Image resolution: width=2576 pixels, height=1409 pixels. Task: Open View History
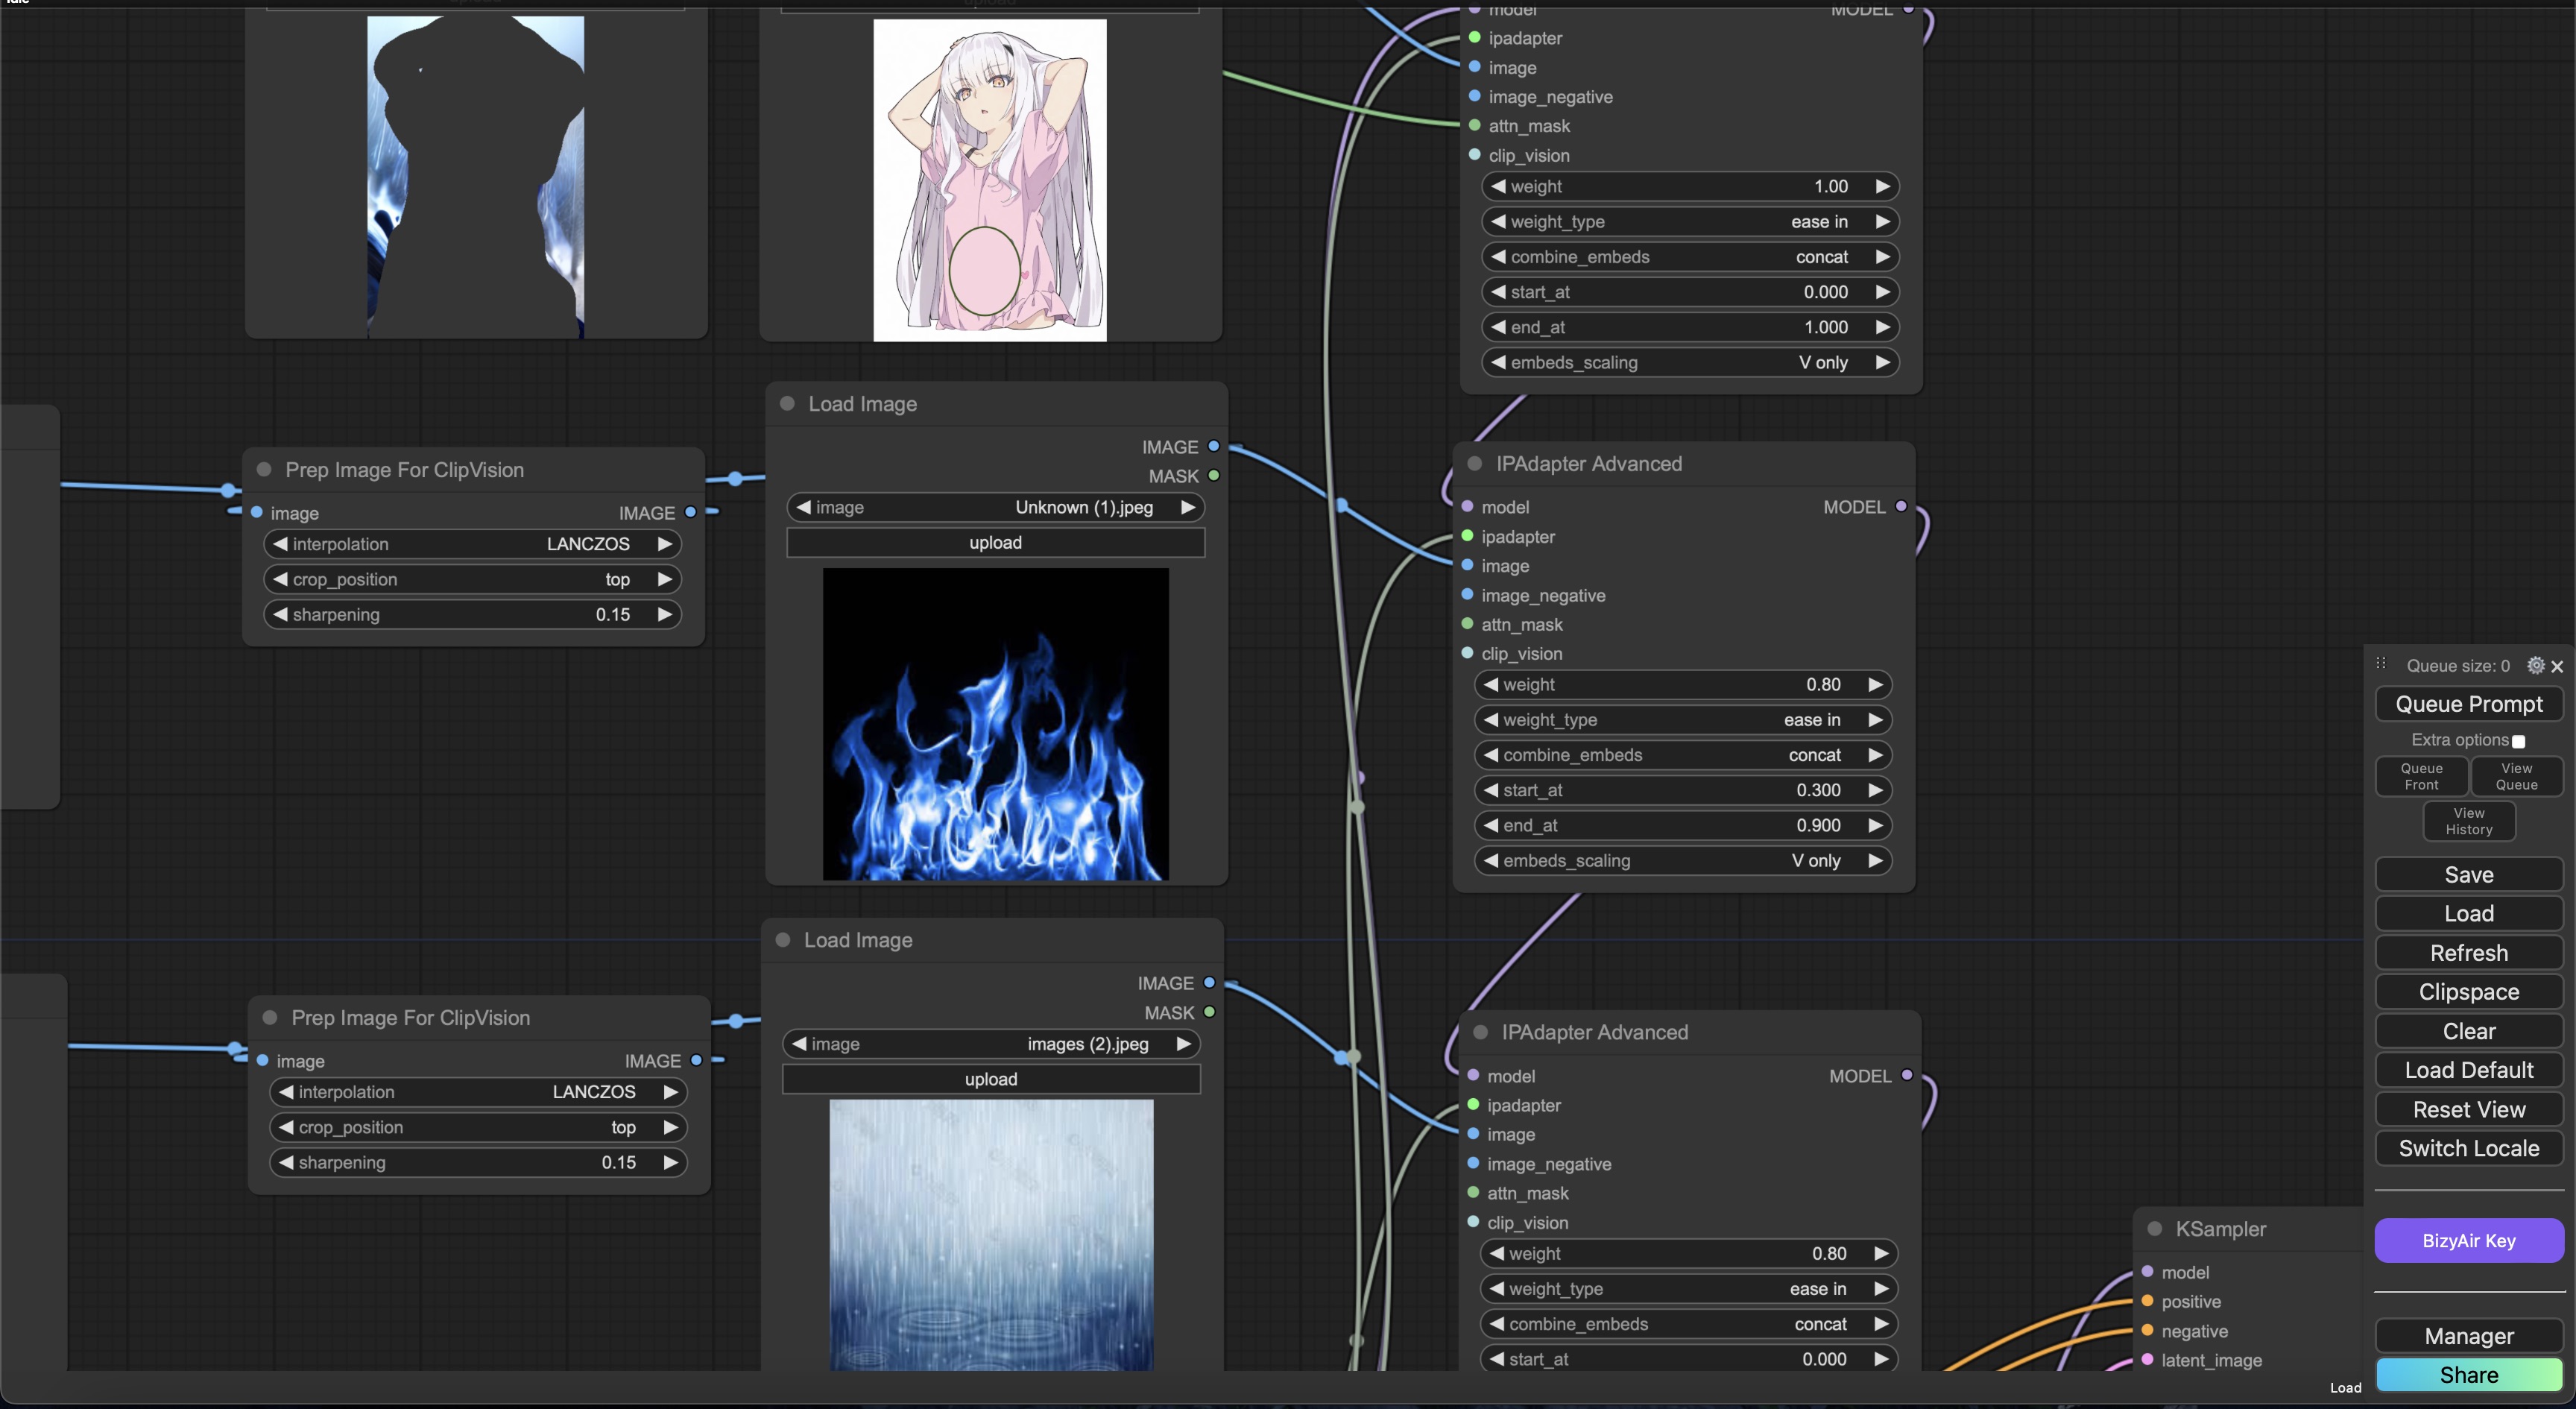(x=2468, y=821)
